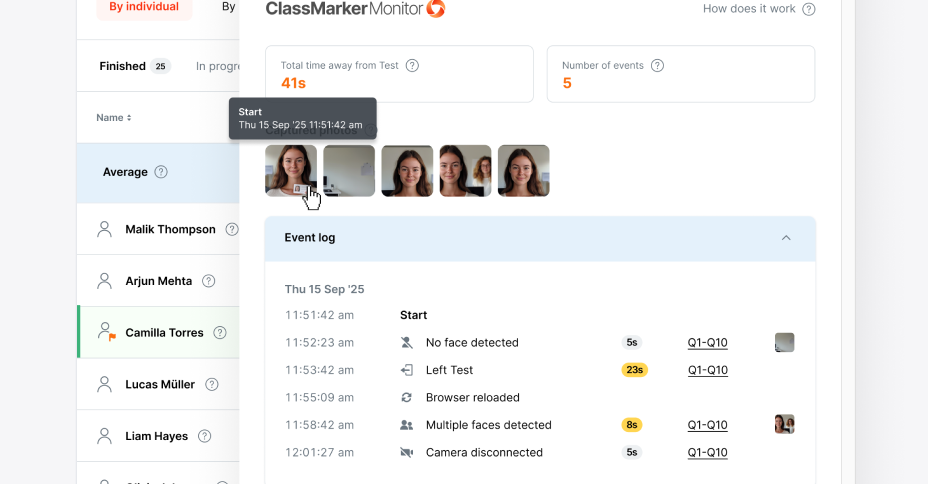
Task: Click the ClassMarker Monitor logo
Action: point(355,9)
